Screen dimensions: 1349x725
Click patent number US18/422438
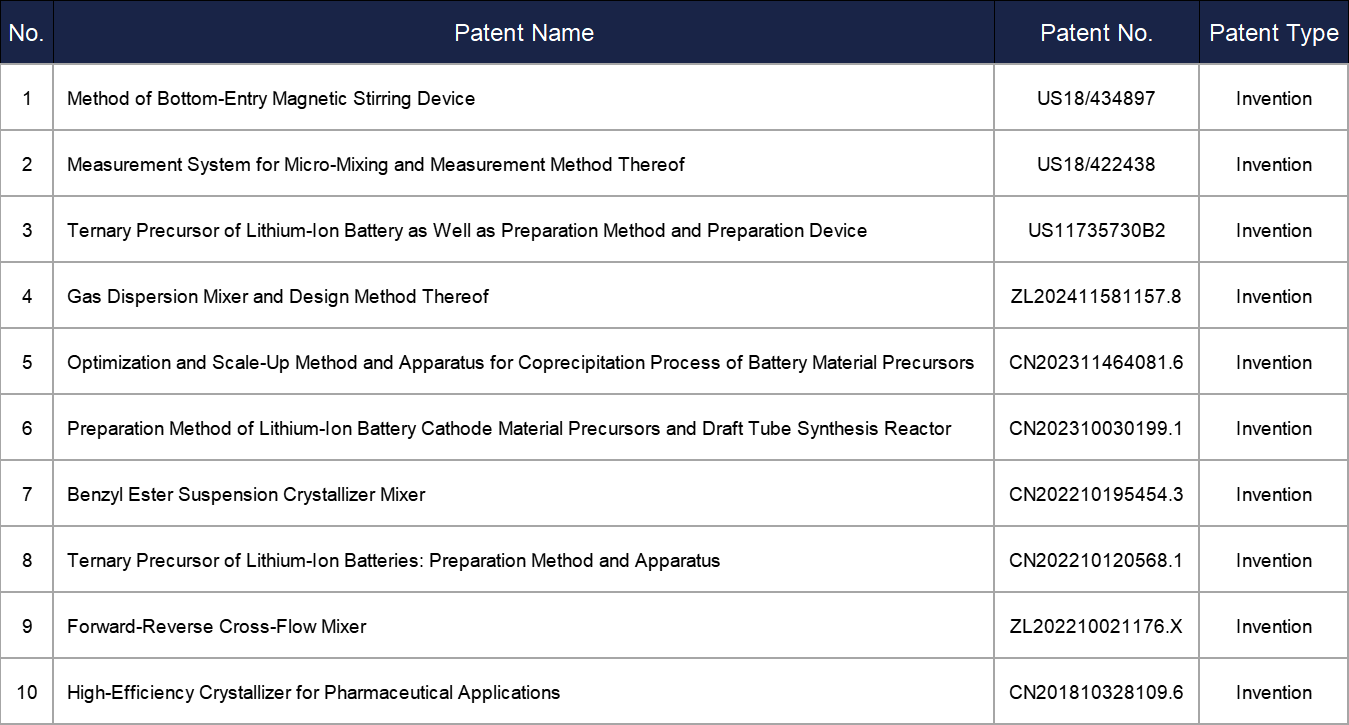1096,164
